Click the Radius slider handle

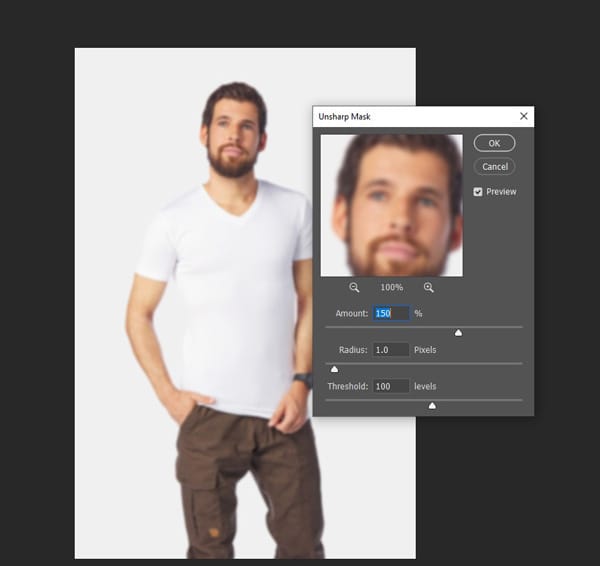(334, 369)
